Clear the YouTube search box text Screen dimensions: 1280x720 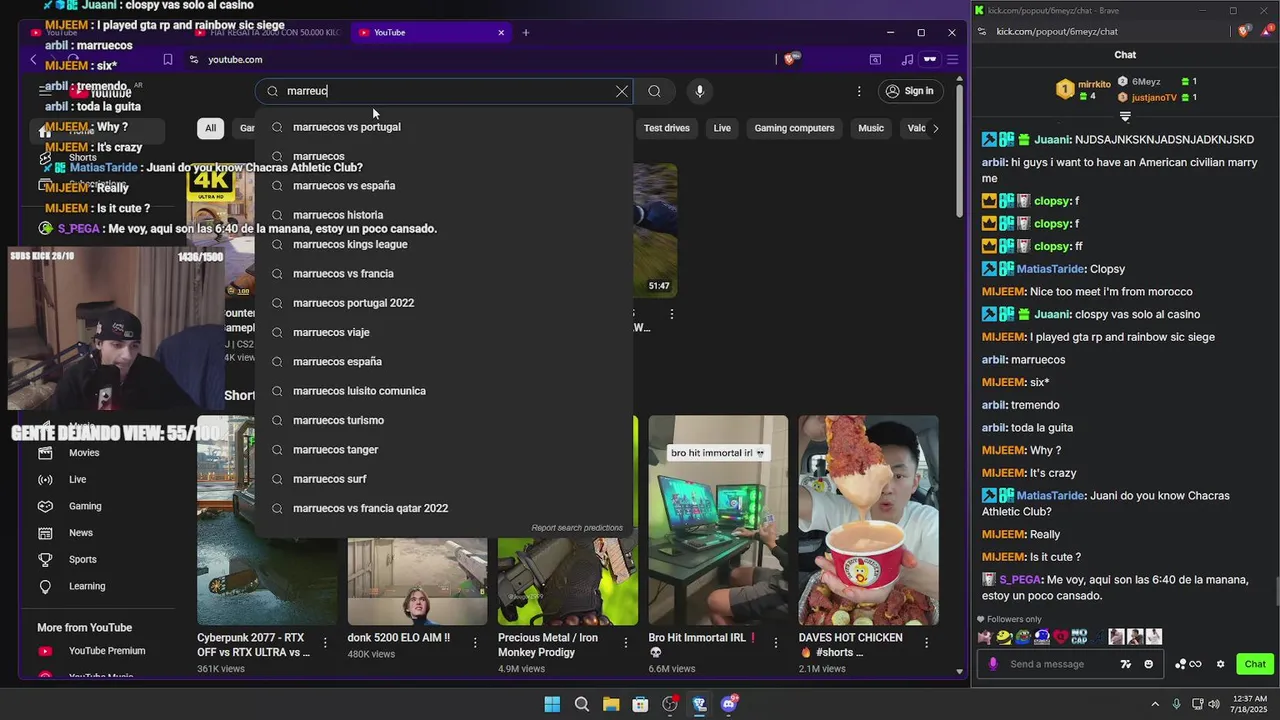pos(622,91)
